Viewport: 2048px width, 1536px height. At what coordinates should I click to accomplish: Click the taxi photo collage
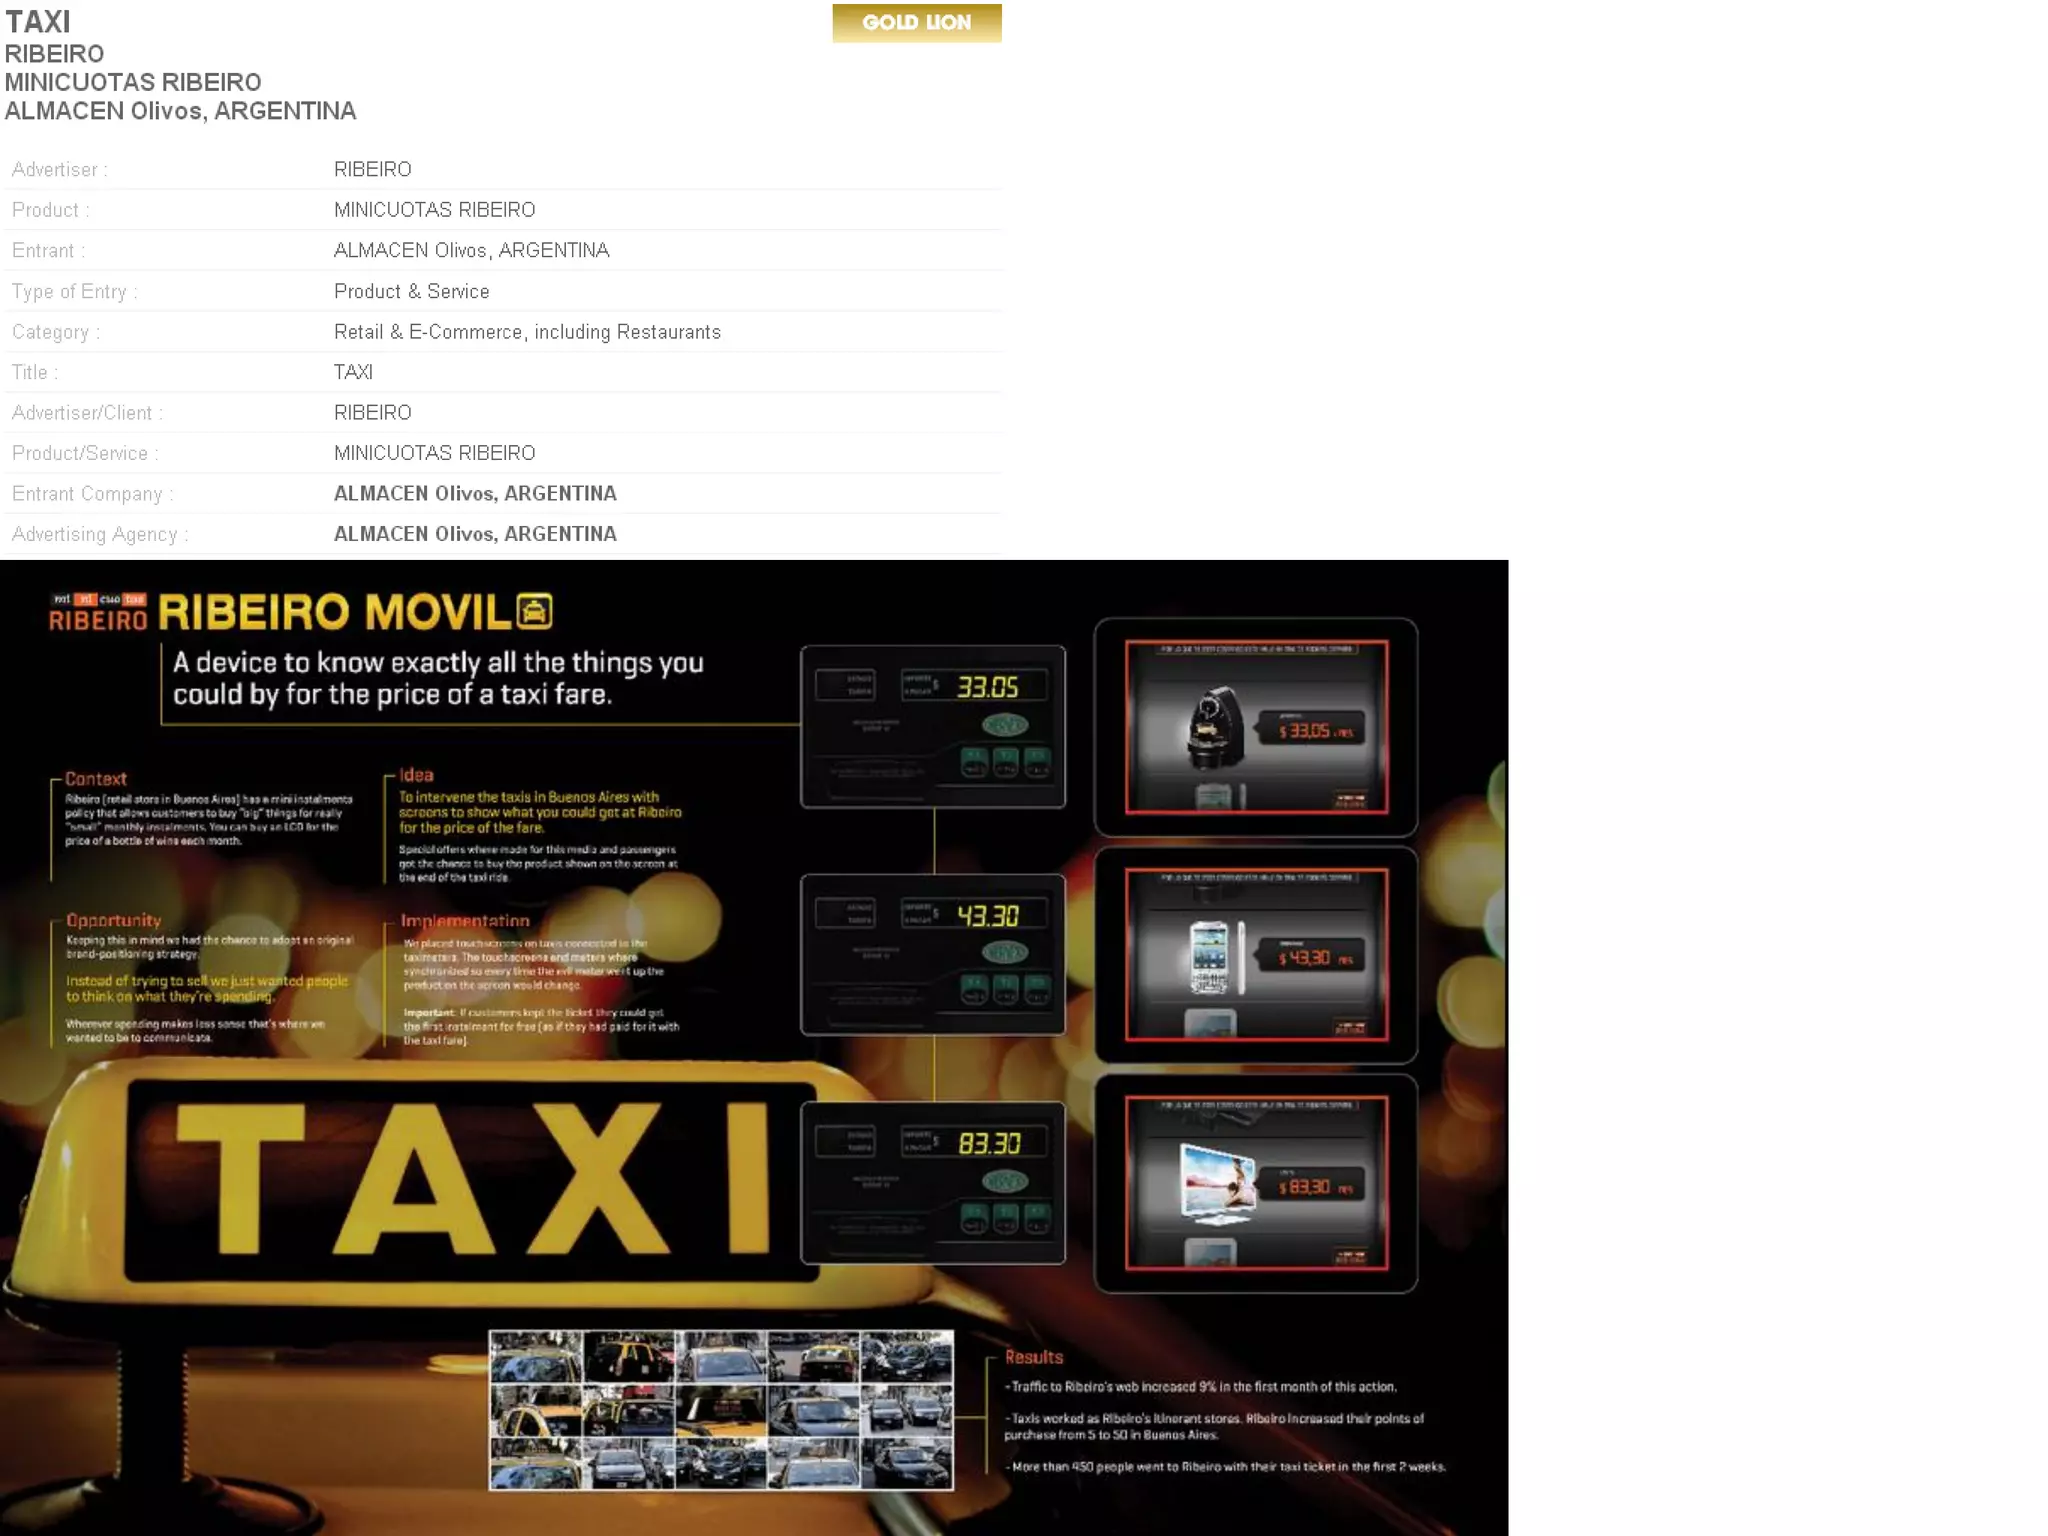click(720, 1410)
